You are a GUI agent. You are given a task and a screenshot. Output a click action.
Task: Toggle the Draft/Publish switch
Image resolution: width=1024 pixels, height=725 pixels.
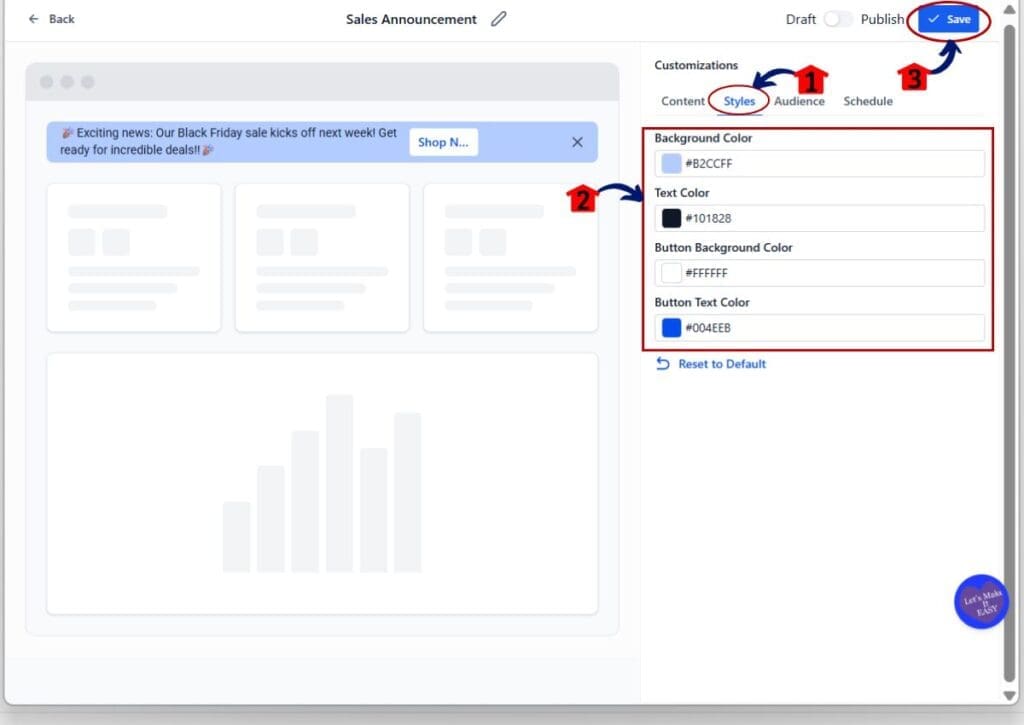coord(838,19)
